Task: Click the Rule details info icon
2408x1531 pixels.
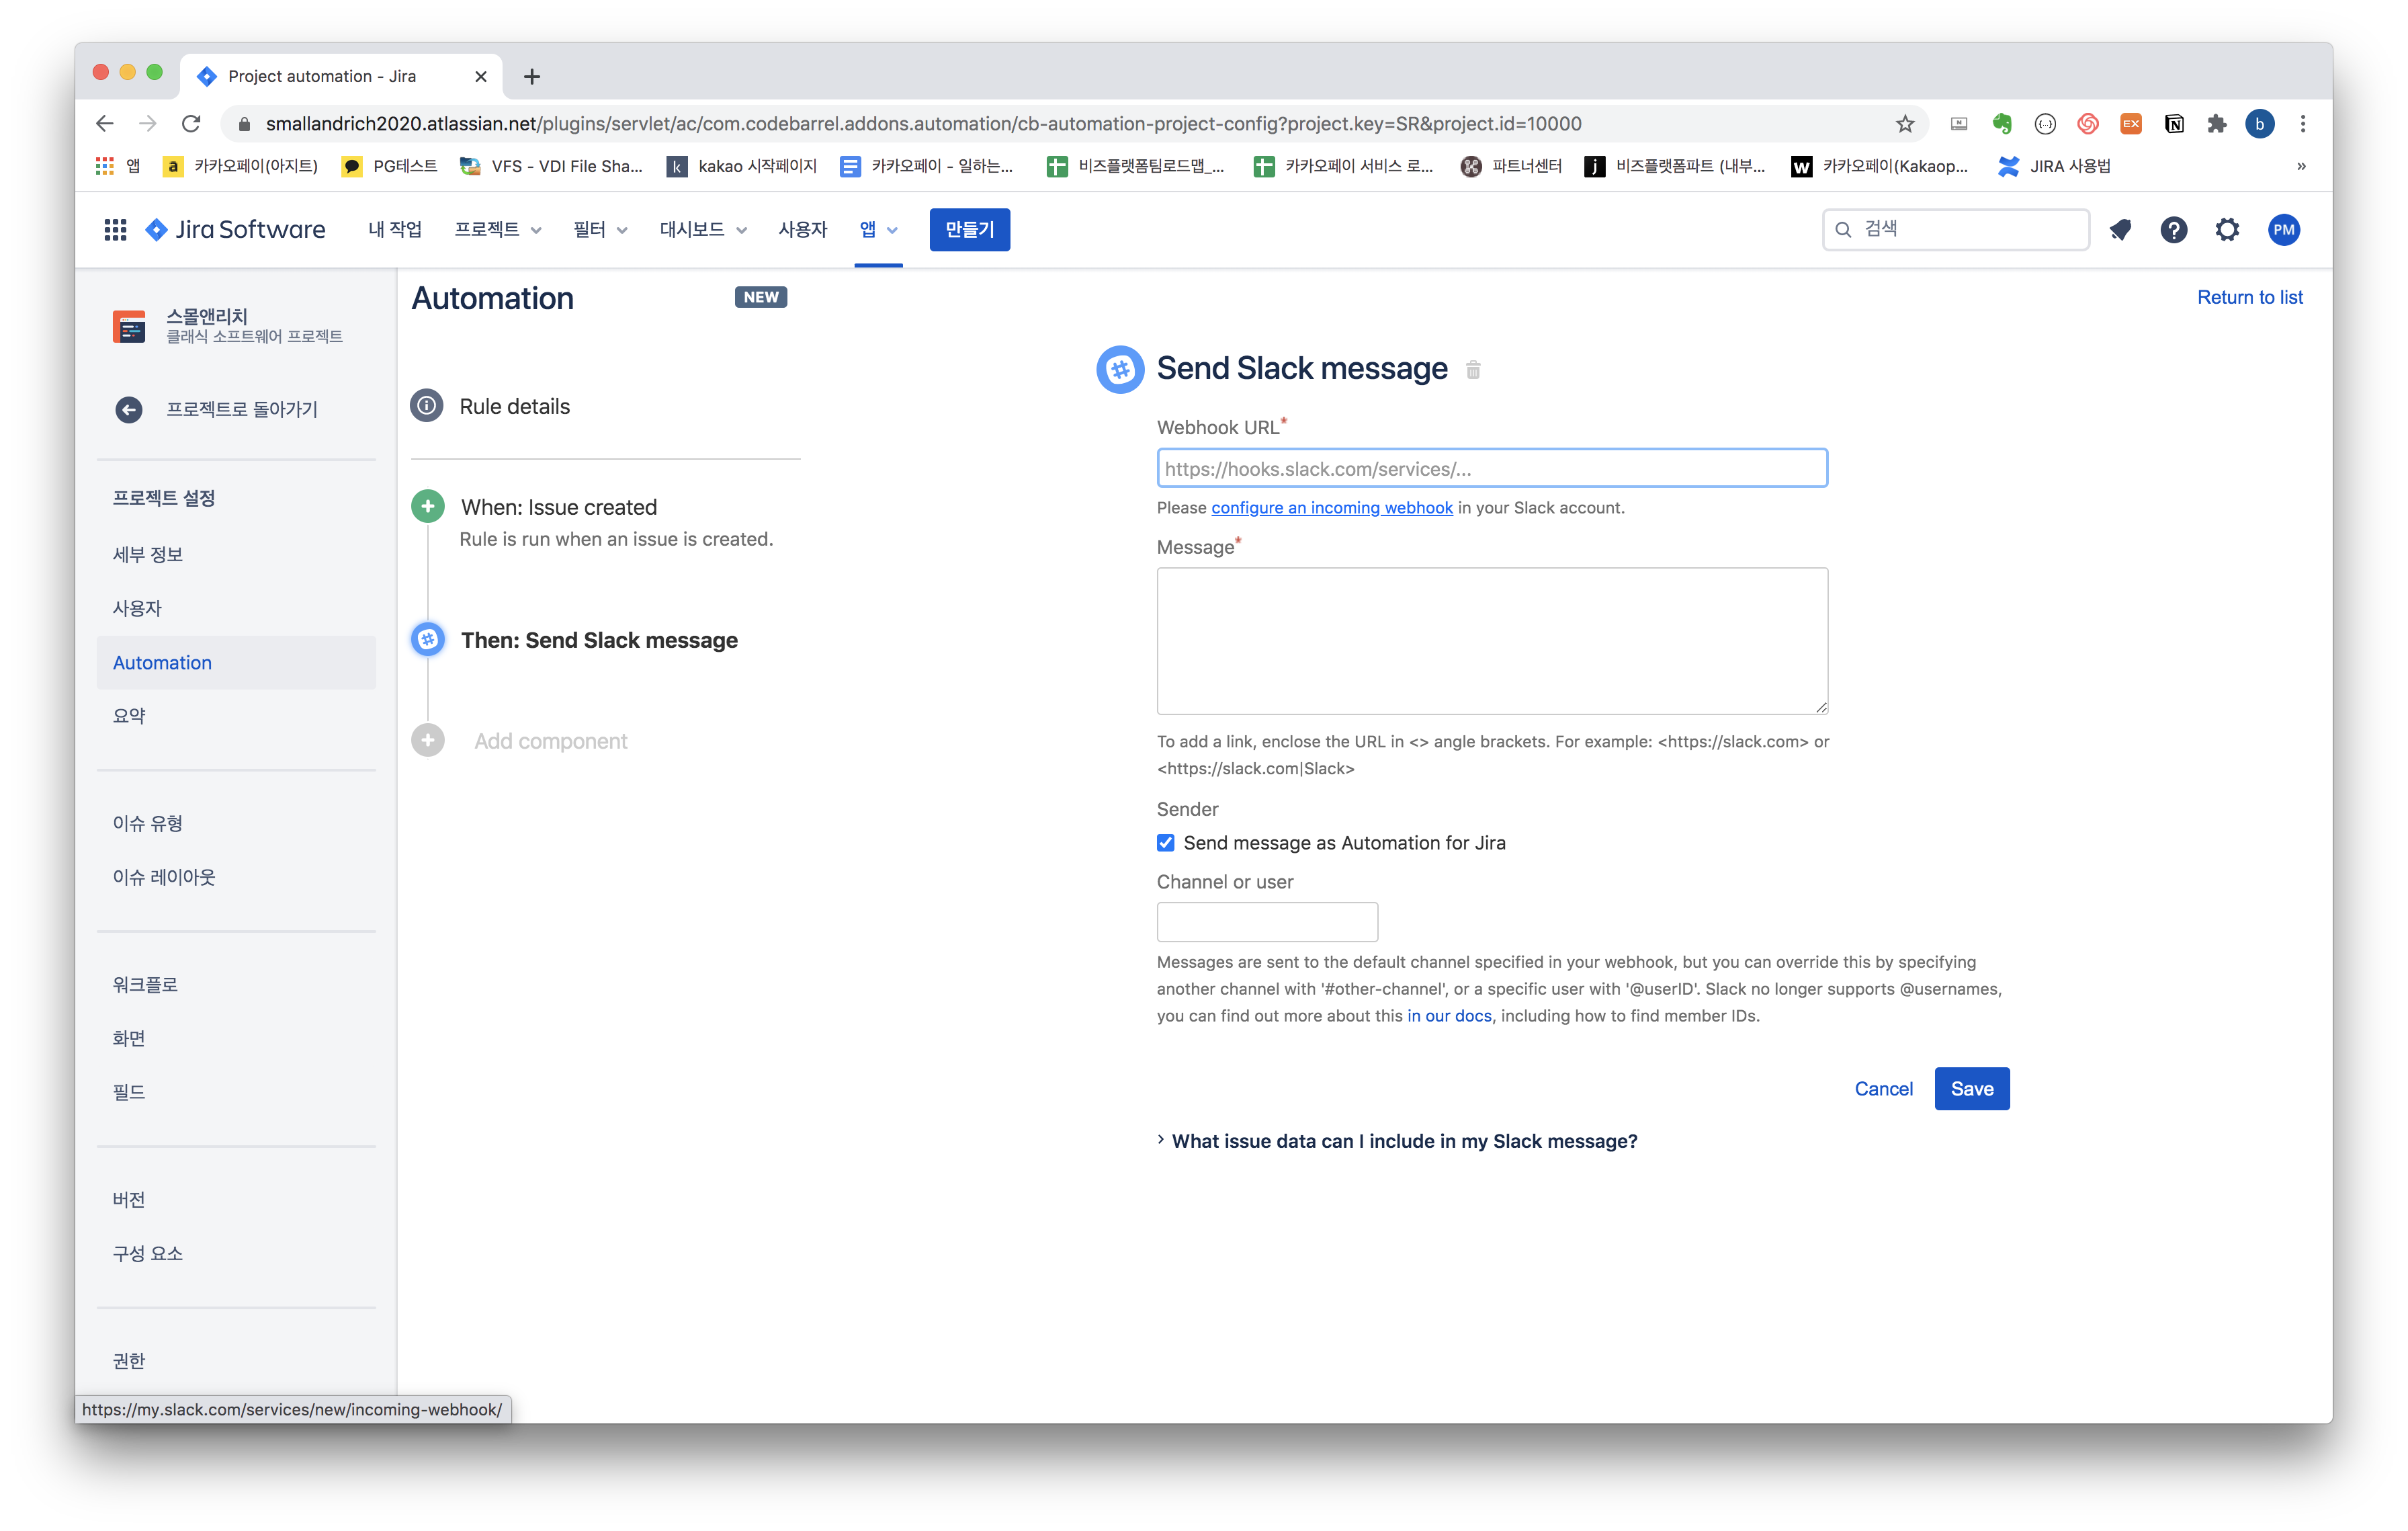Action: click(427, 406)
